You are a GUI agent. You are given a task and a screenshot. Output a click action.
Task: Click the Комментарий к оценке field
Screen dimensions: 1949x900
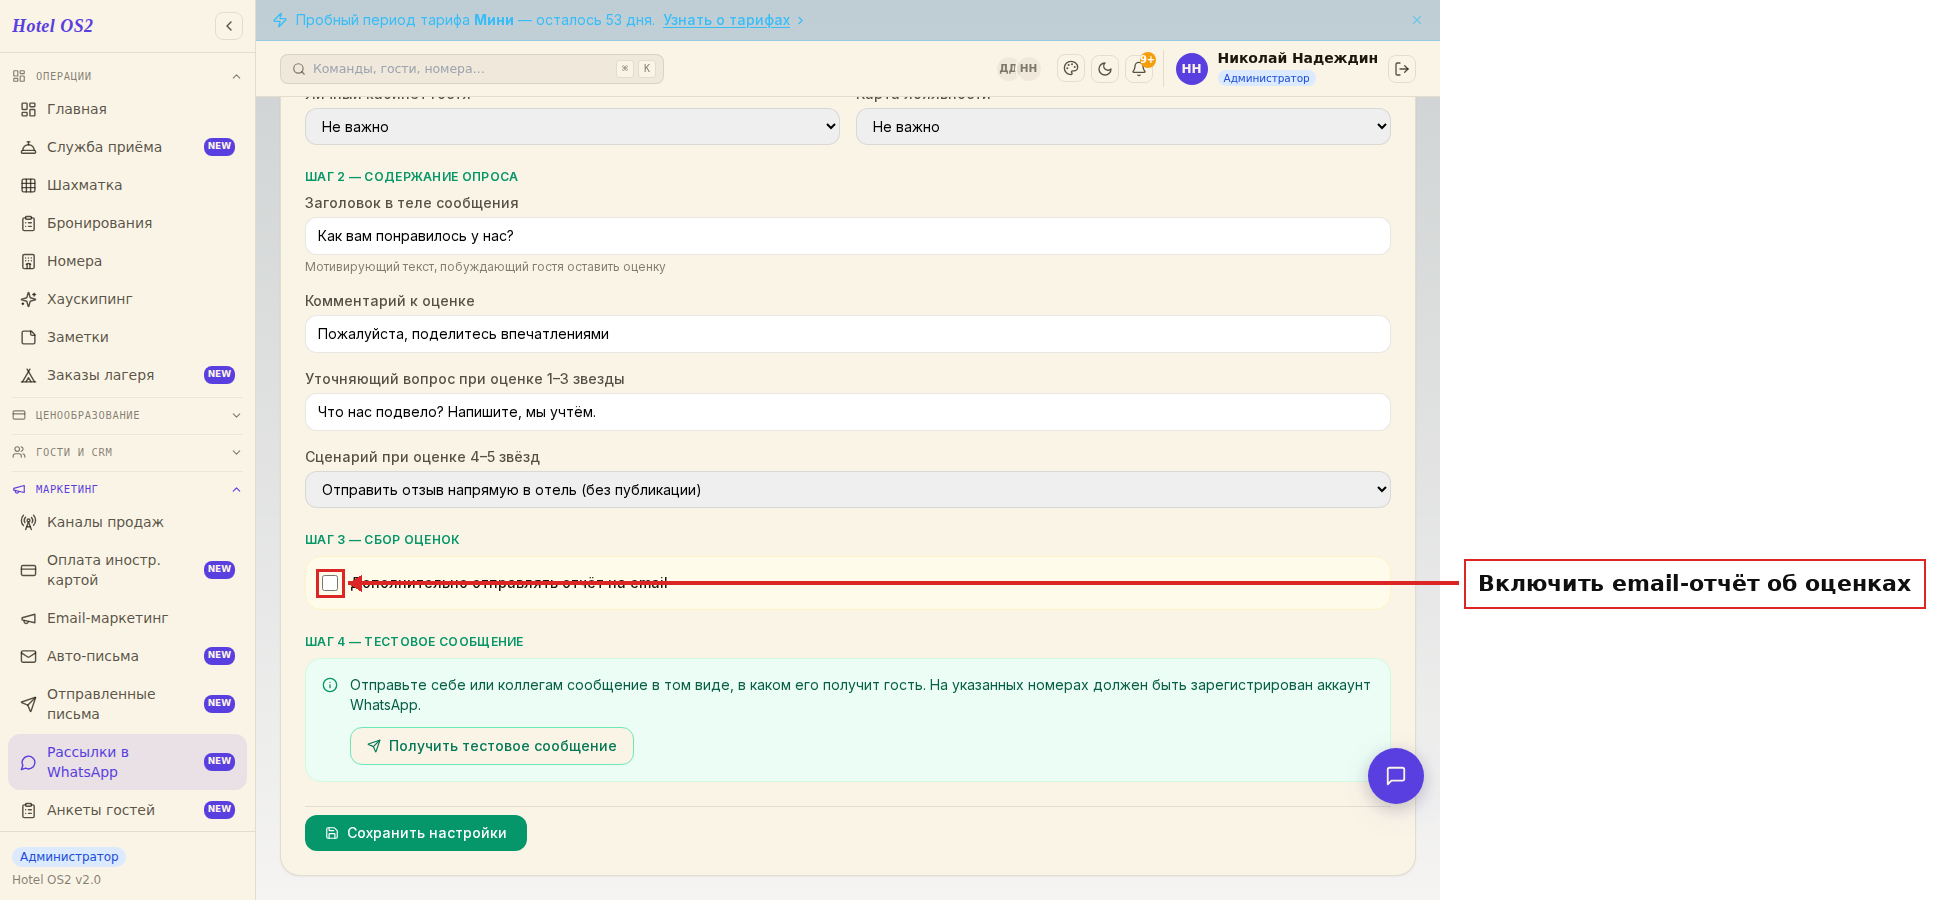(848, 334)
